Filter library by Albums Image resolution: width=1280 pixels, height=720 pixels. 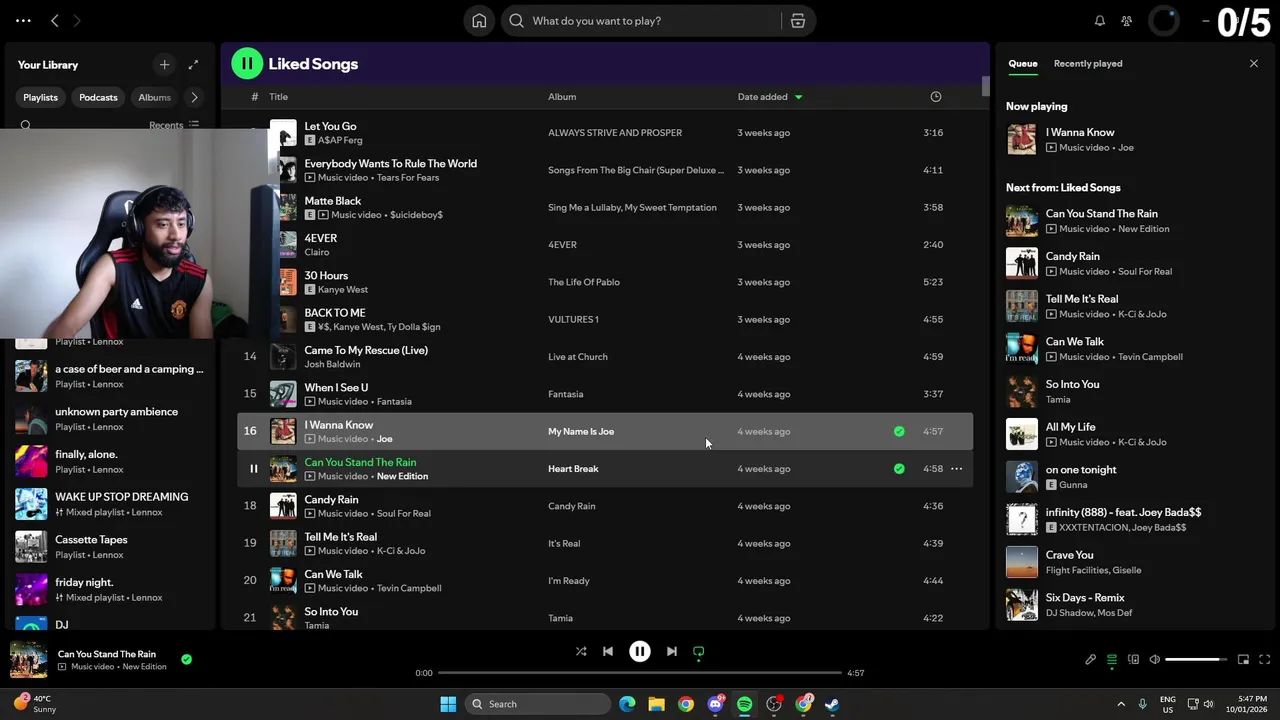tap(154, 97)
